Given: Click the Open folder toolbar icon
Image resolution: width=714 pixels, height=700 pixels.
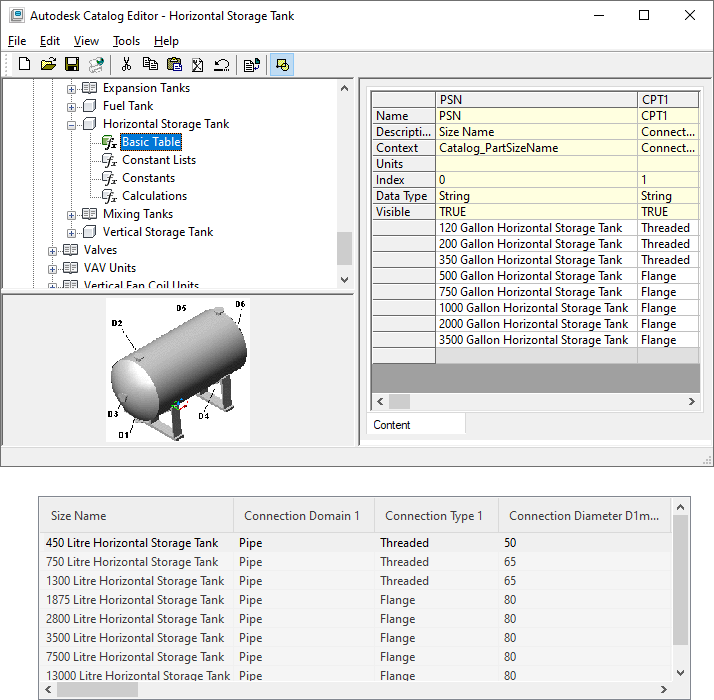Looking at the screenshot, I should coord(48,65).
